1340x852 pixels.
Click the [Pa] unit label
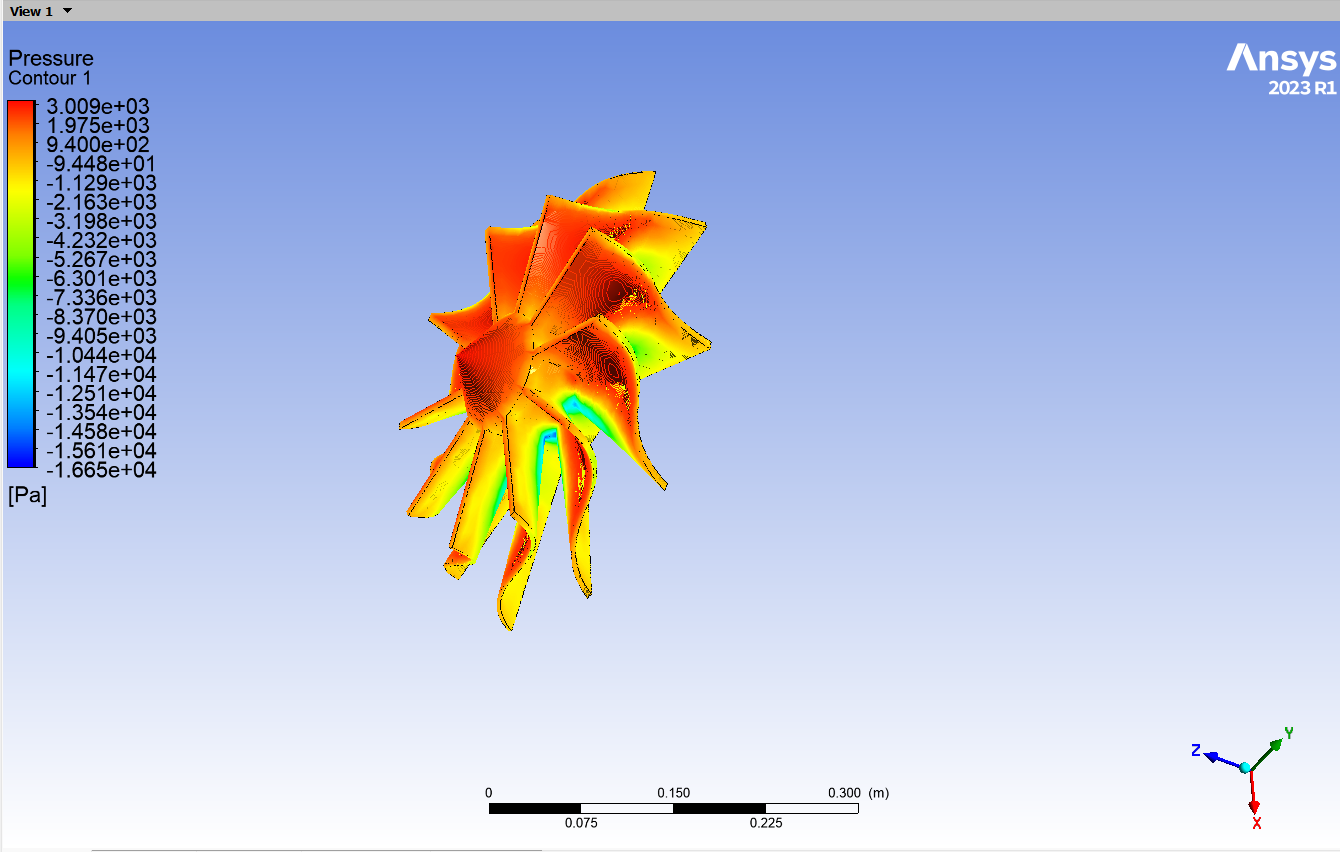pos(27,495)
